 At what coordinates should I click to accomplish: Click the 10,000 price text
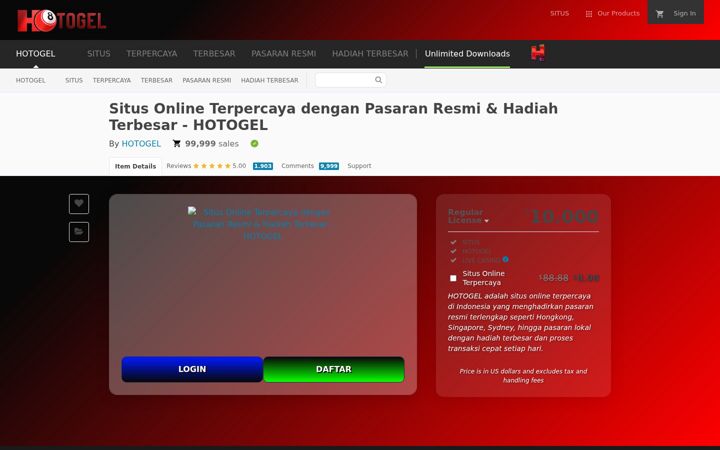564,217
